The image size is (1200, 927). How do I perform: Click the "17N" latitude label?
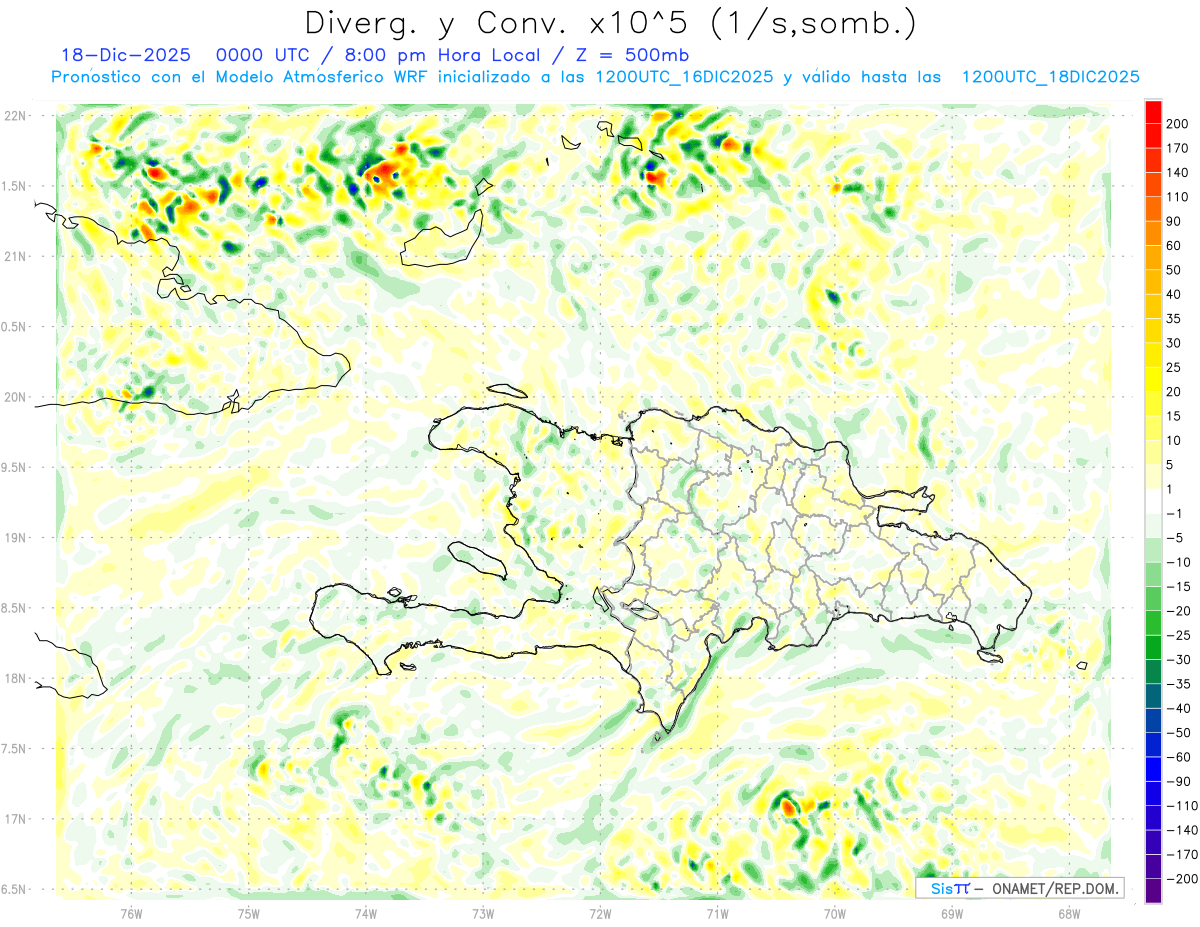pyautogui.click(x=15, y=819)
